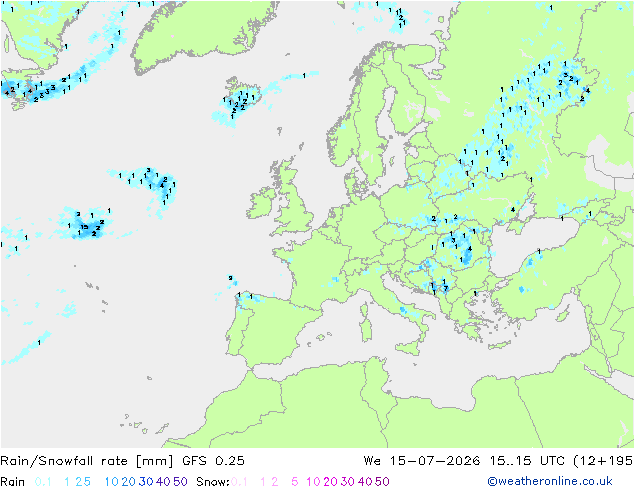This screenshot has height=490, width=634.
Task: Select the Rain legend 40 color value
Action: pos(163,482)
